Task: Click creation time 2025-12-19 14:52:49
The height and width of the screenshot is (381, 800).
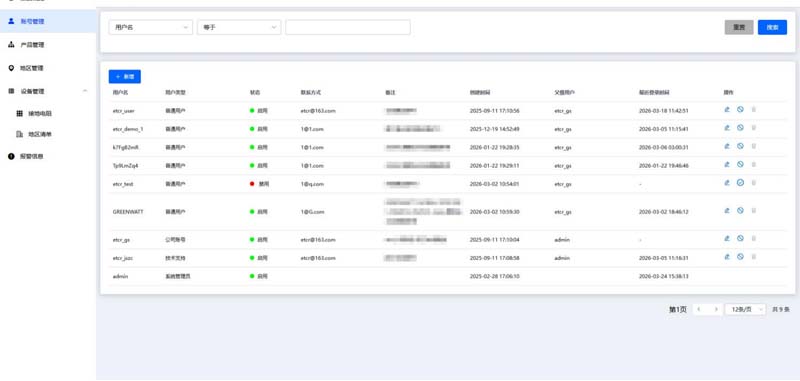Action: point(494,129)
